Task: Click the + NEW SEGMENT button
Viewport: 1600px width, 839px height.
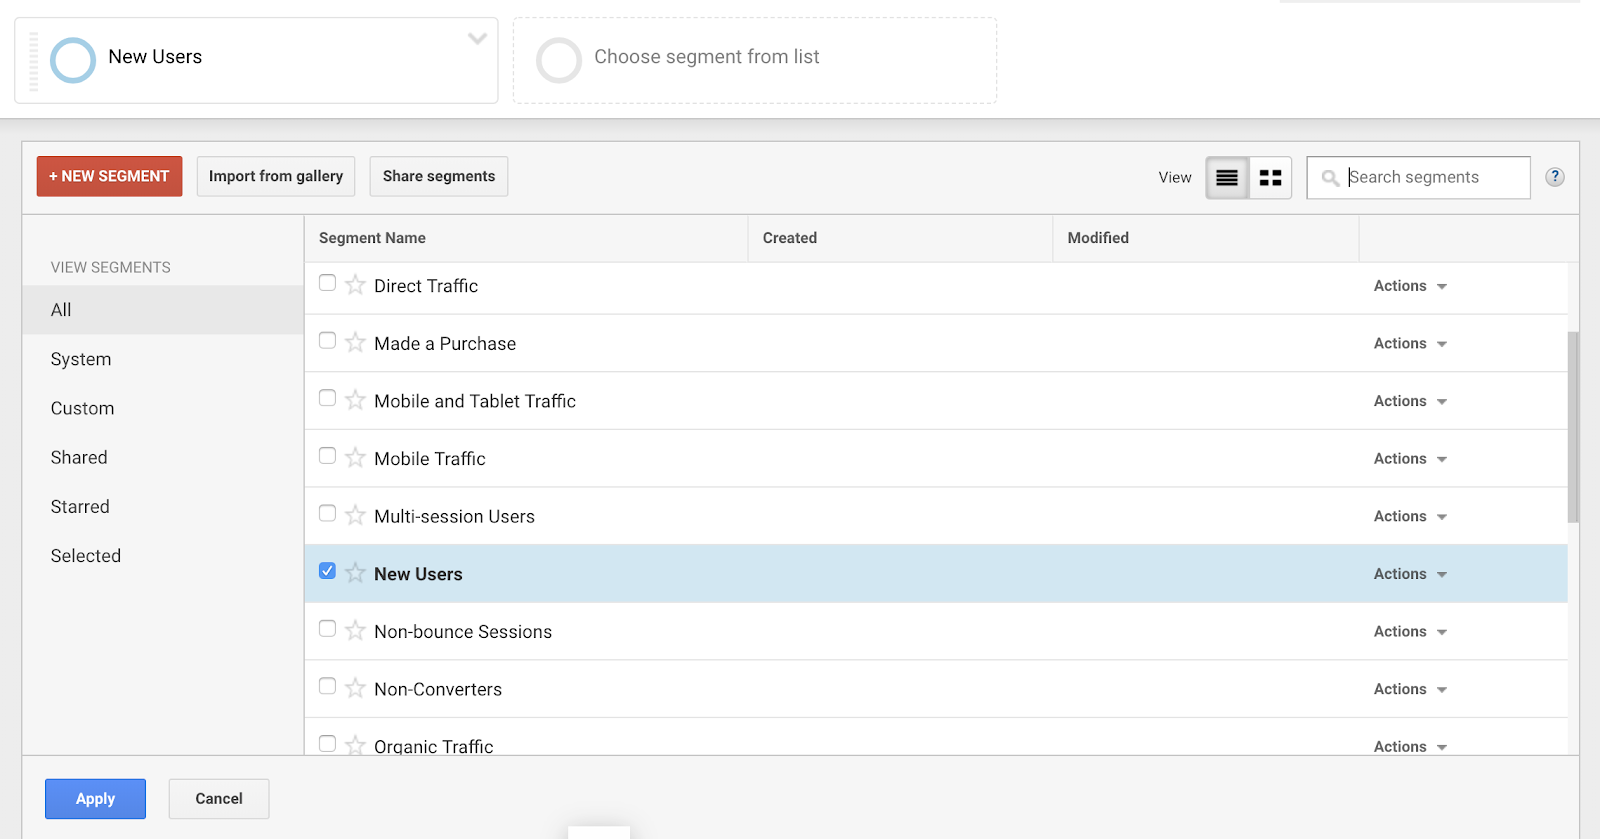Action: coord(110,176)
